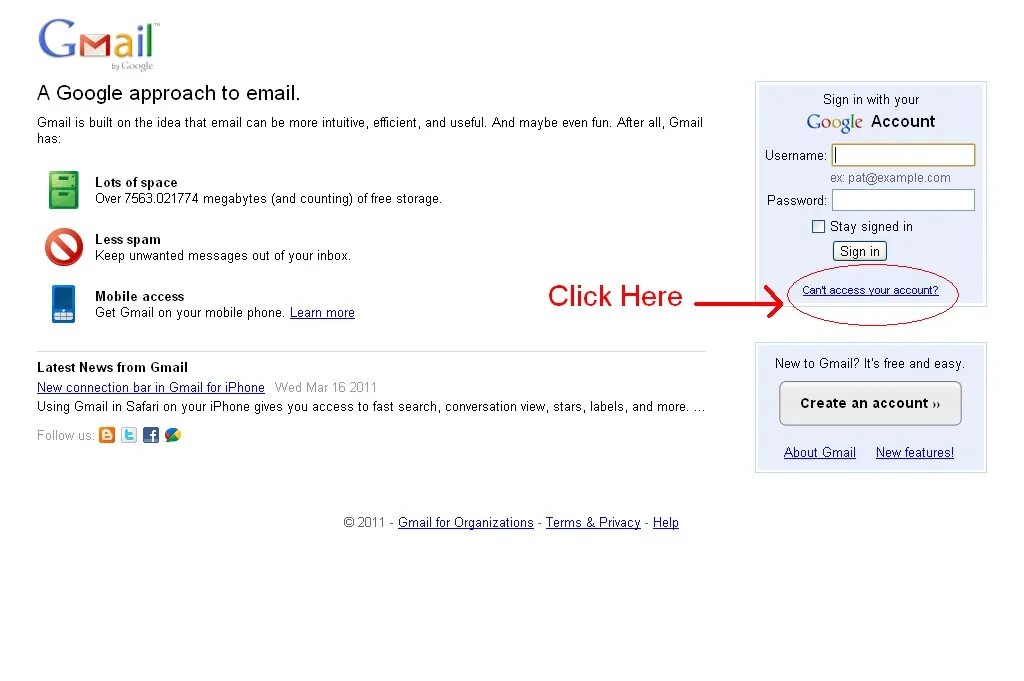Viewport: 1024px width, 681px height.
Task: Click the New to Gmail? It's free text
Action: 870,364
